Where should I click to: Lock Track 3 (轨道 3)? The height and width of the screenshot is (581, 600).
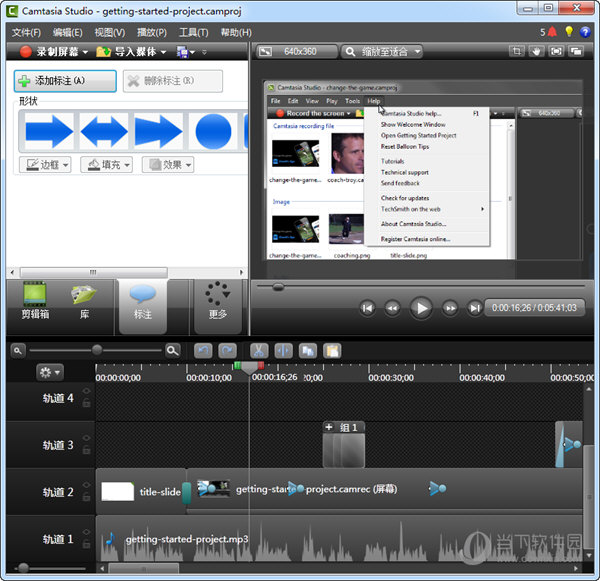point(86,450)
